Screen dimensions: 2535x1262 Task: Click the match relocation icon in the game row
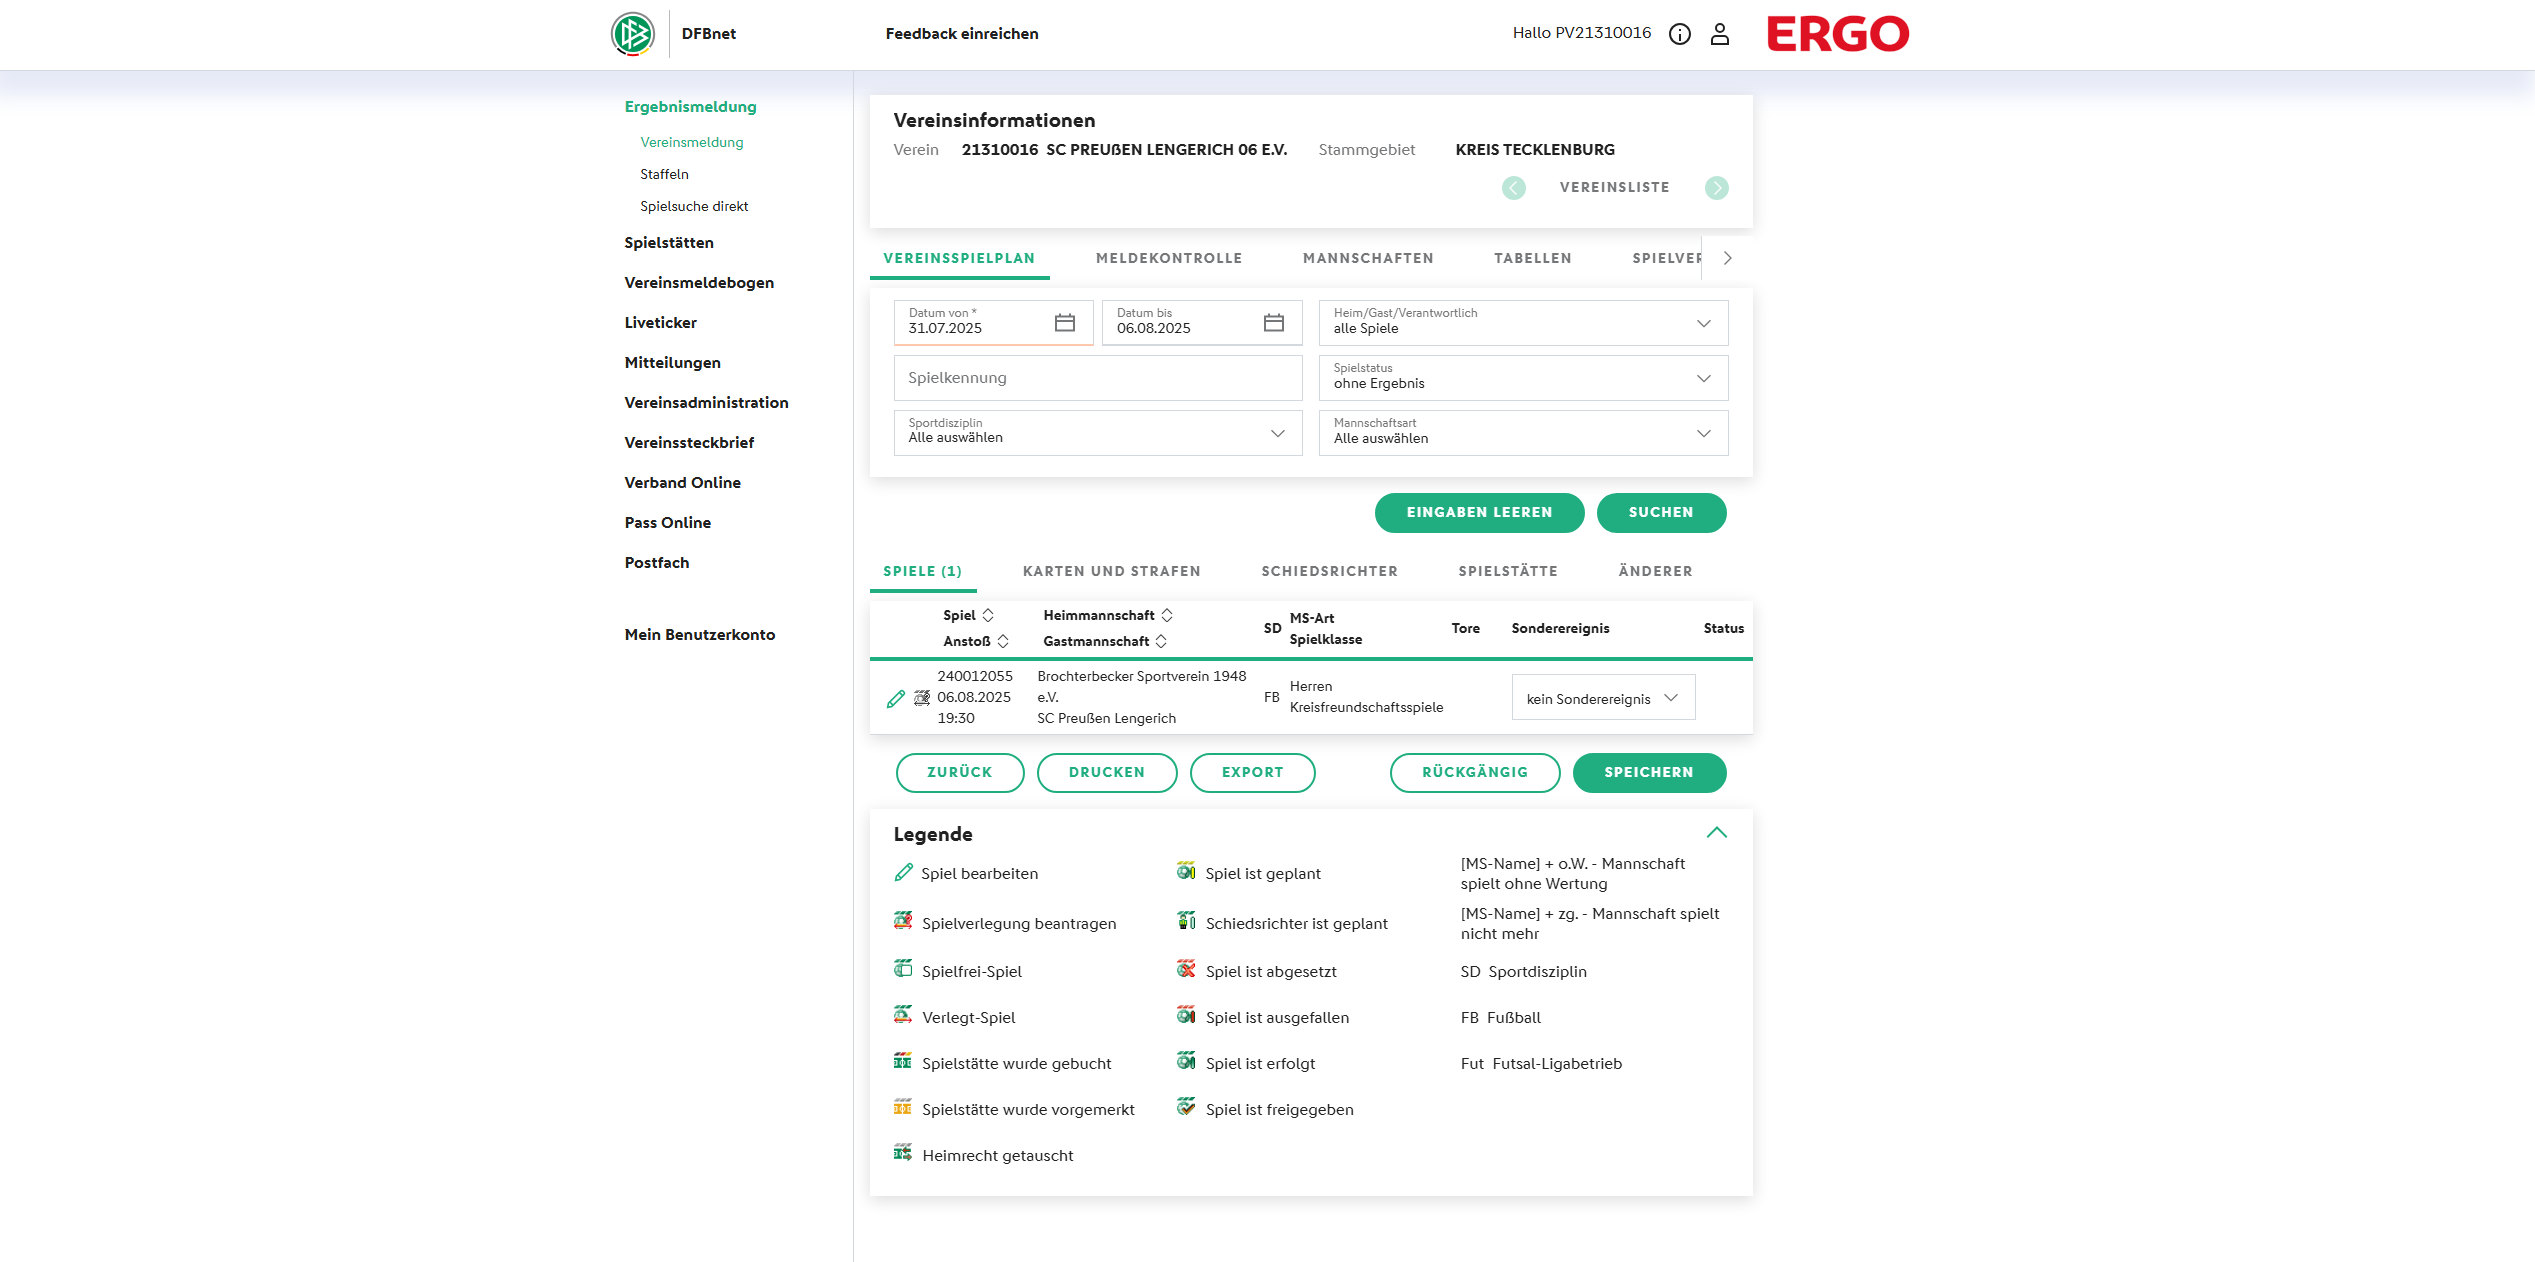tap(922, 698)
